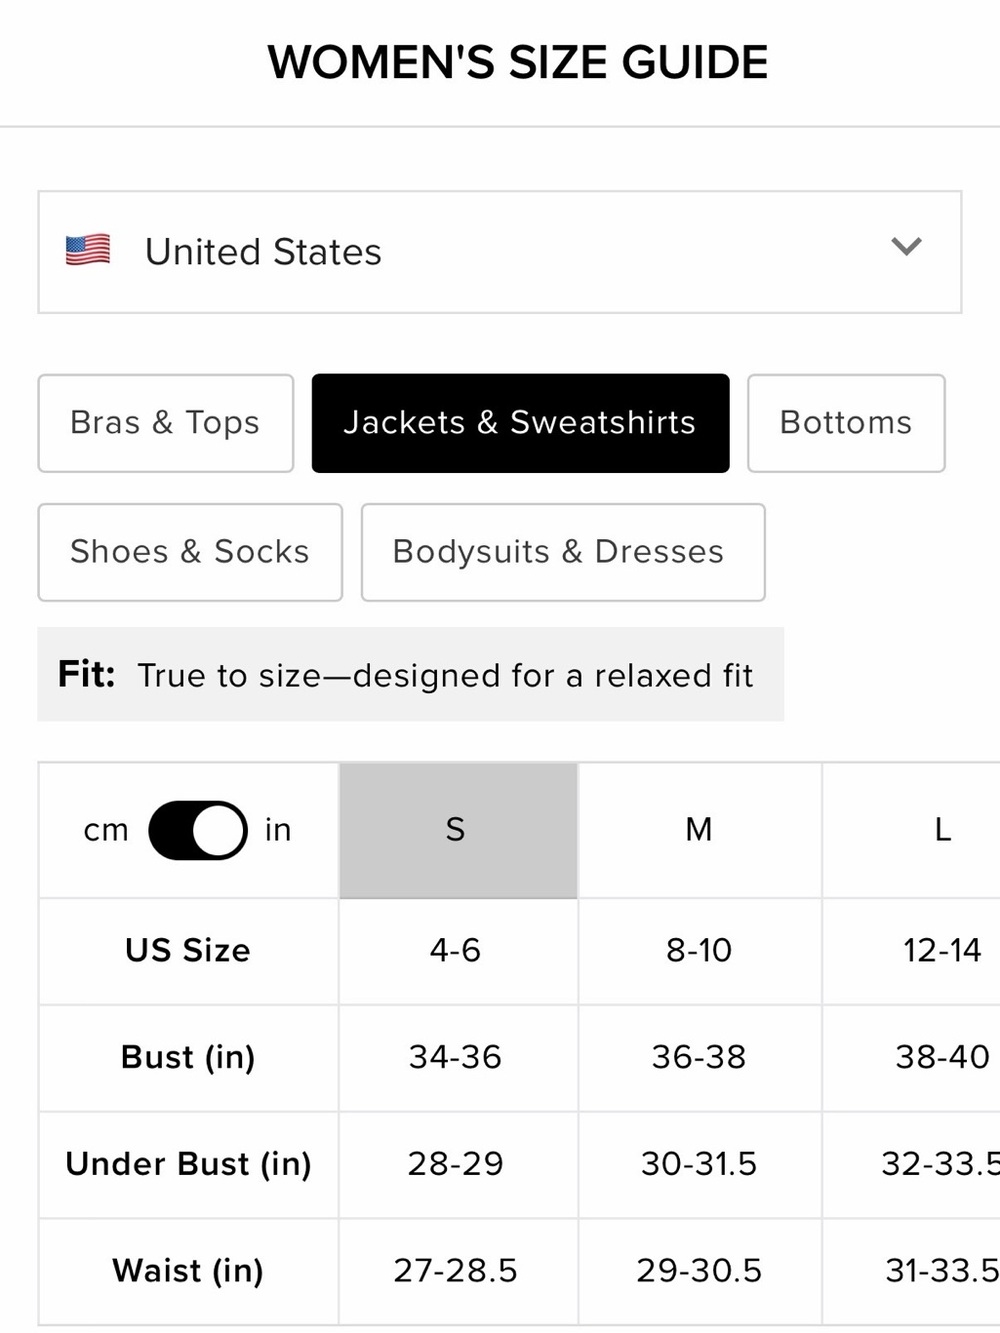Select the M size column header
1000x1333 pixels.
click(x=700, y=830)
